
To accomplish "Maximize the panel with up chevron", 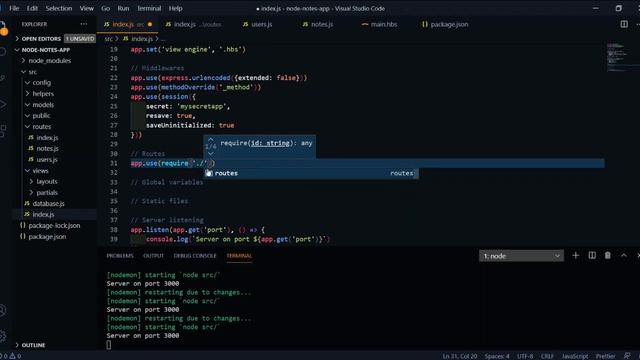I will tap(624, 256).
